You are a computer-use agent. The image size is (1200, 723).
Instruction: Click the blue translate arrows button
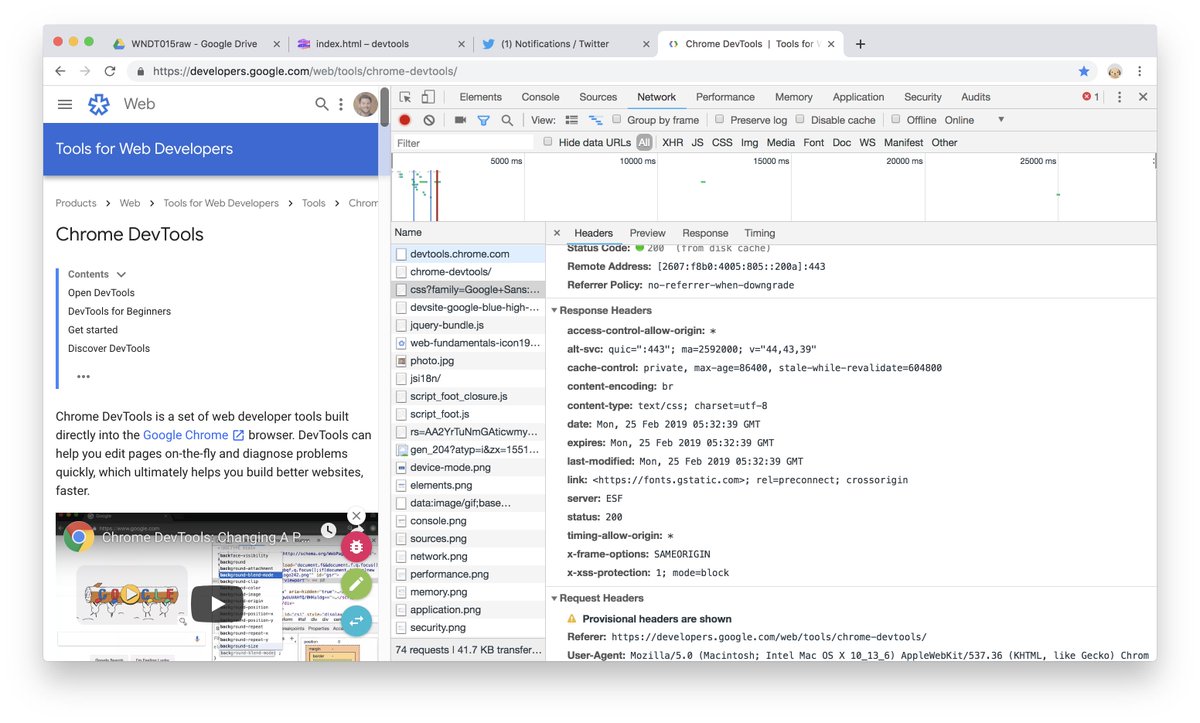coord(356,621)
